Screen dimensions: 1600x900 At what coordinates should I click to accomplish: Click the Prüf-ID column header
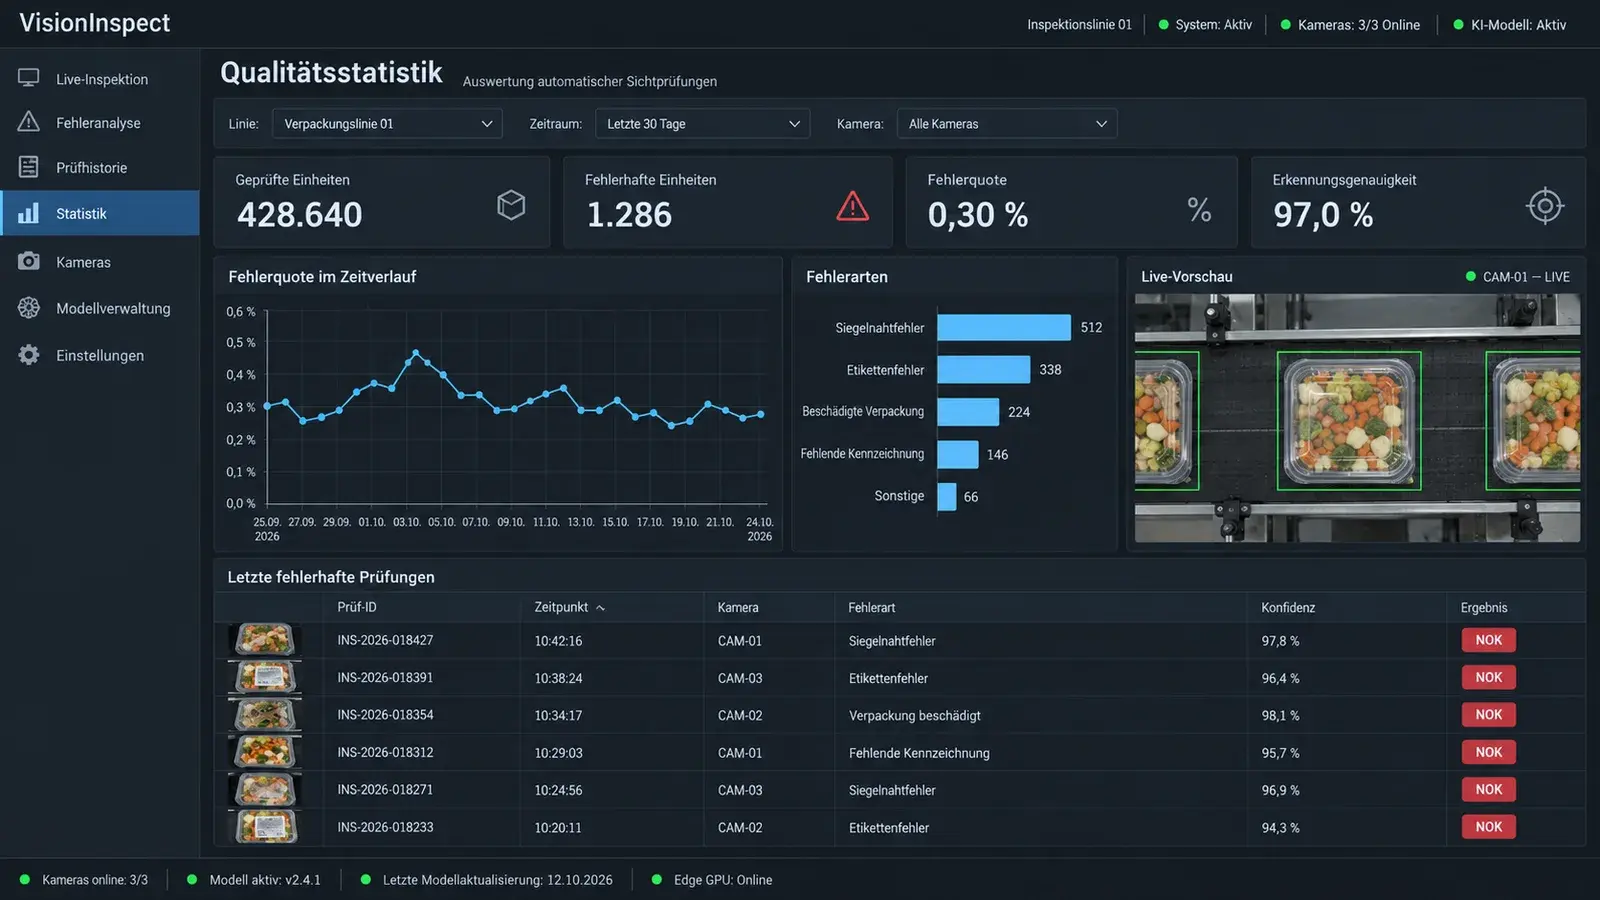tap(357, 608)
